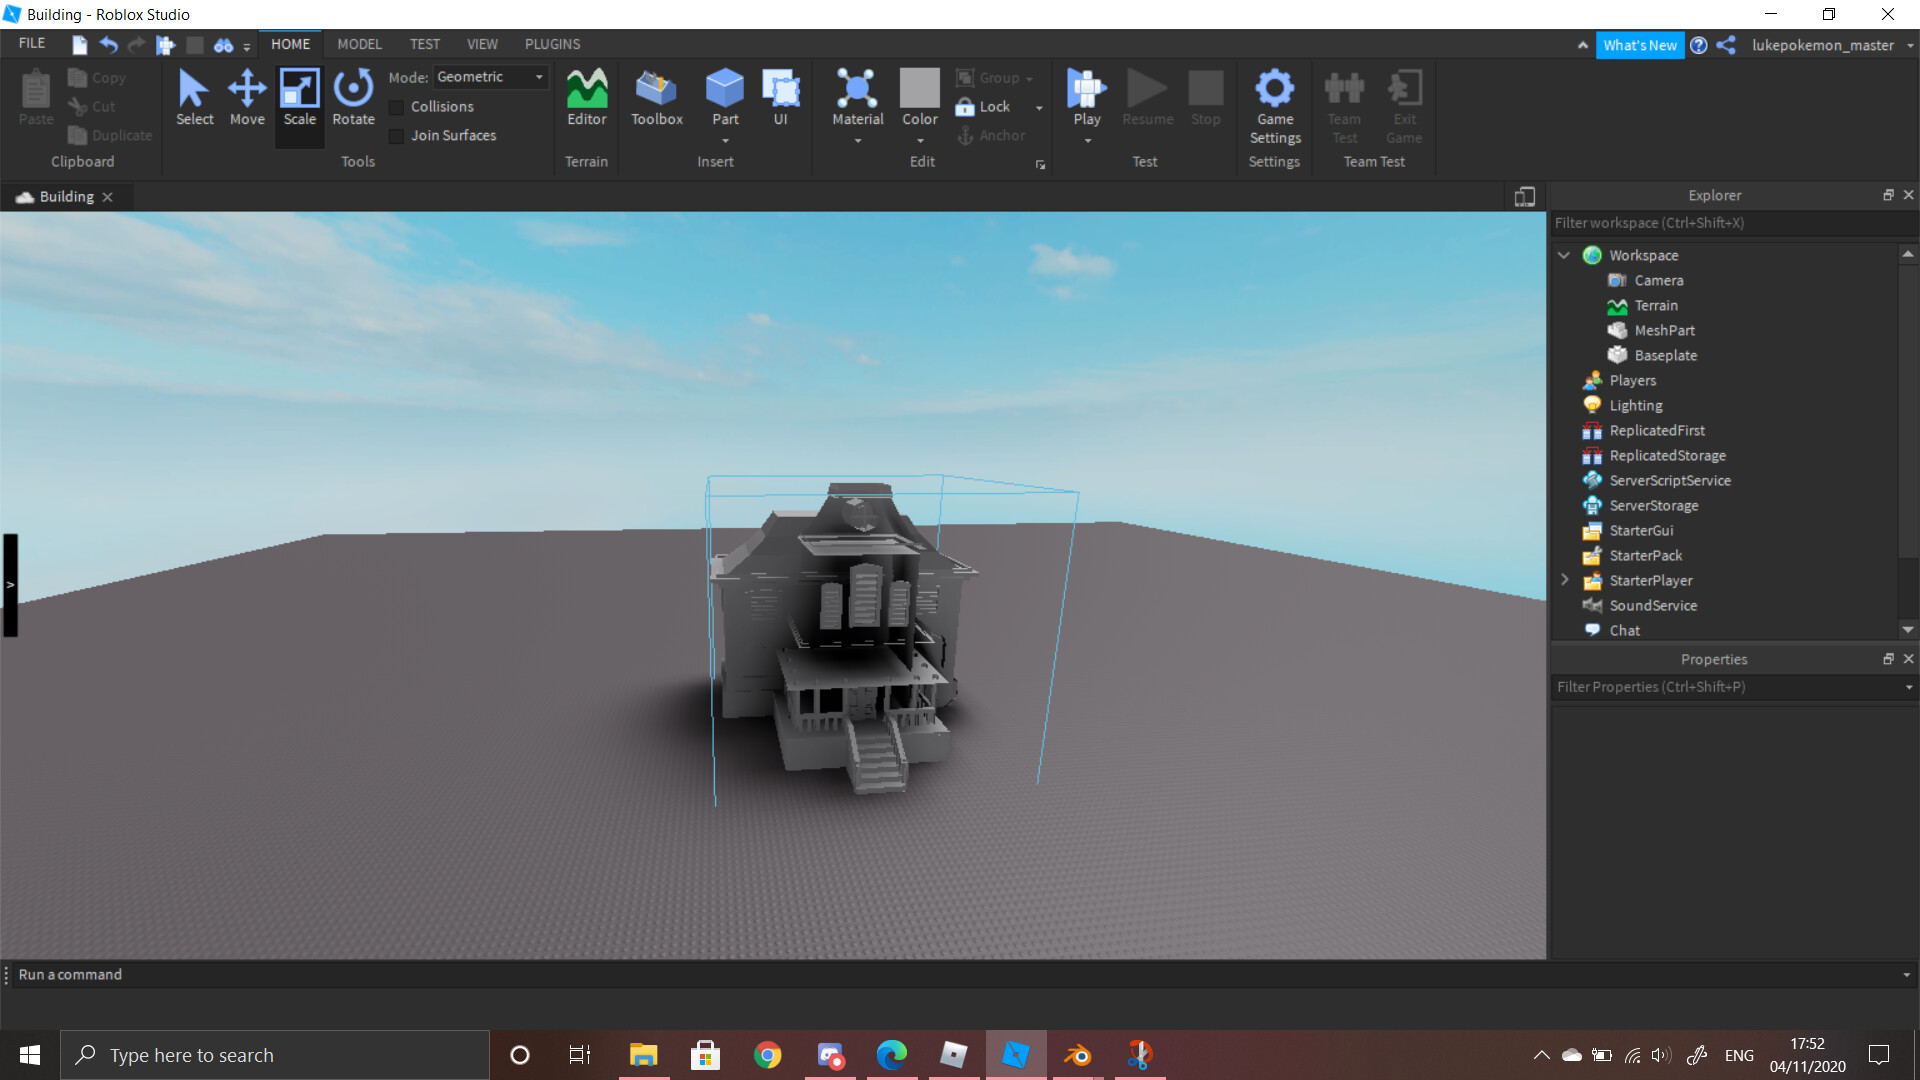This screenshot has width=1920, height=1080.
Task: Open the Mode Geometric dropdown
Action: pos(490,77)
